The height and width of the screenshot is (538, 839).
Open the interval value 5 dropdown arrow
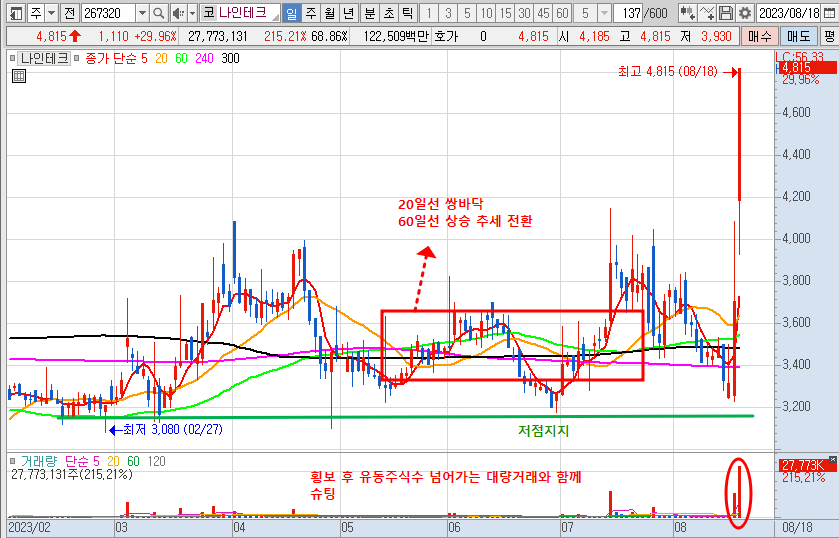coord(605,13)
